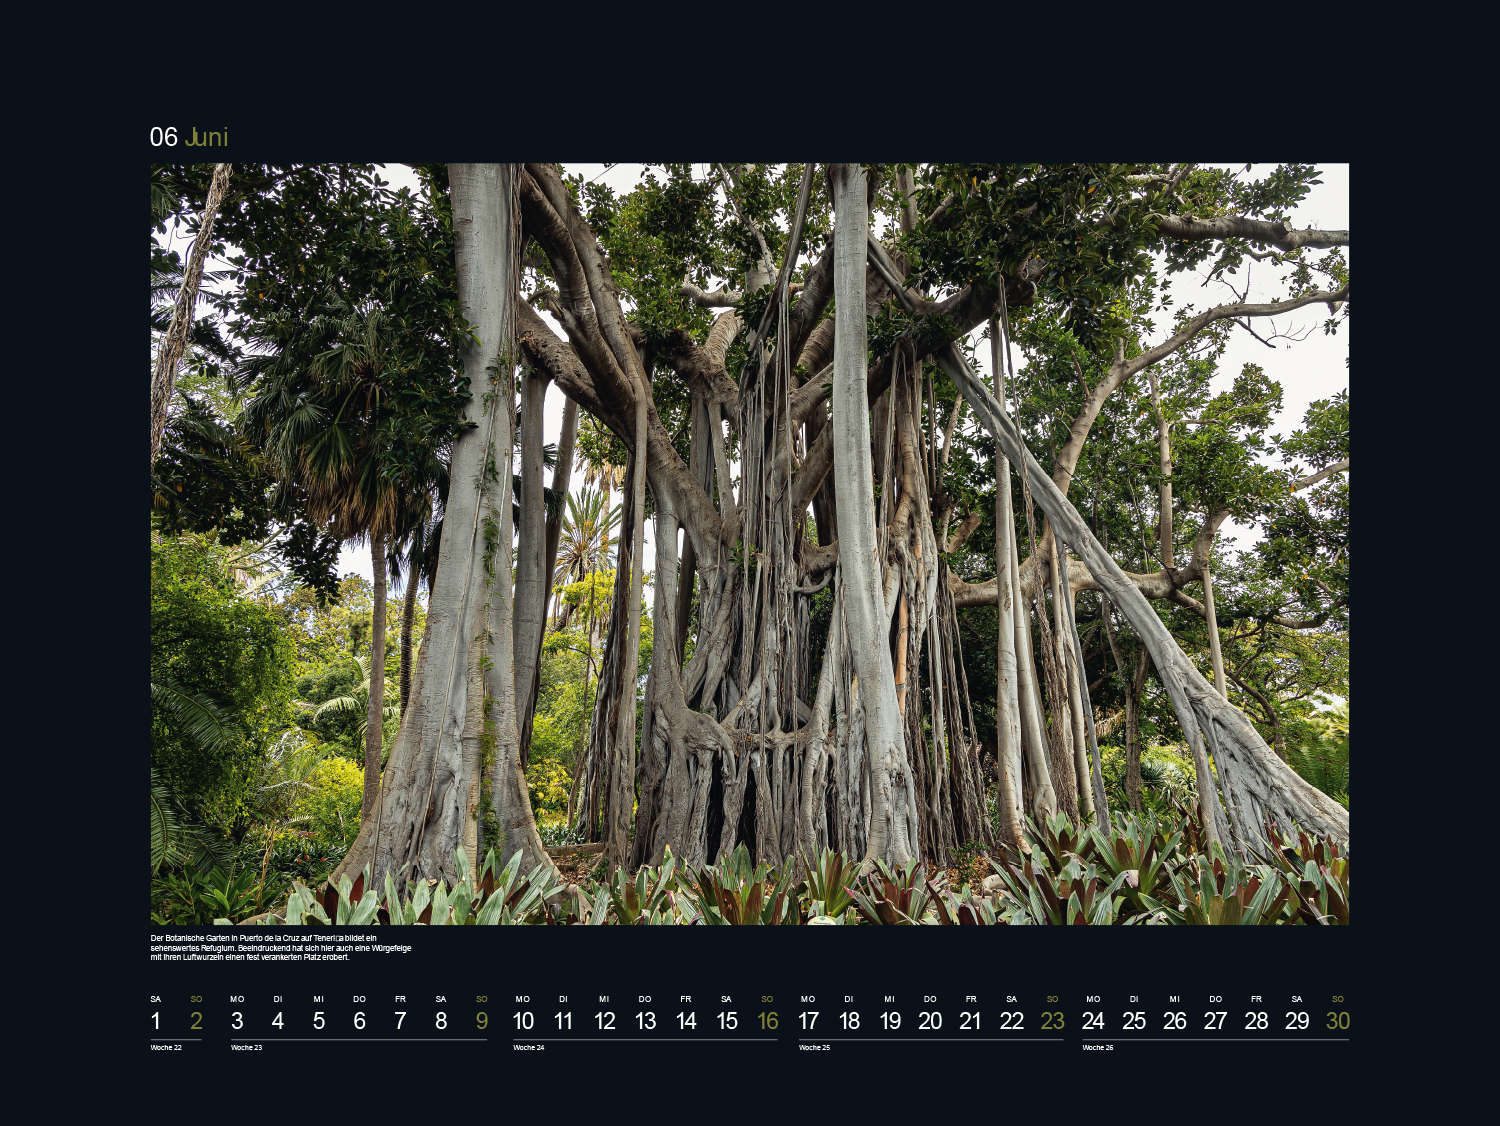Choose Sunday date 23

click(1052, 1021)
